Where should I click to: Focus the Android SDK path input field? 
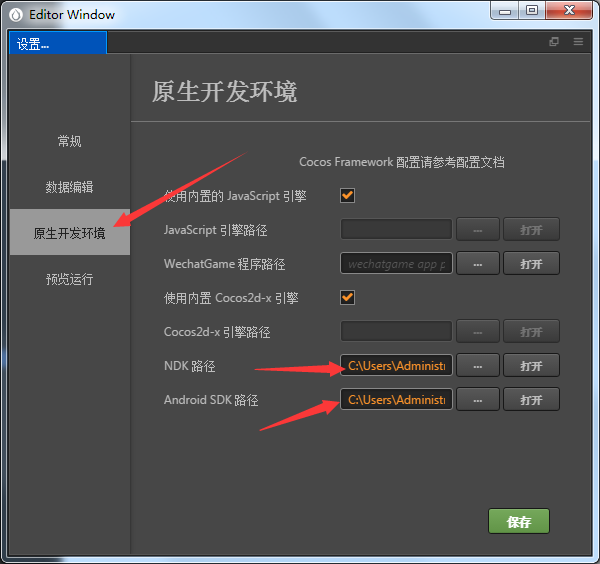[x=396, y=399]
